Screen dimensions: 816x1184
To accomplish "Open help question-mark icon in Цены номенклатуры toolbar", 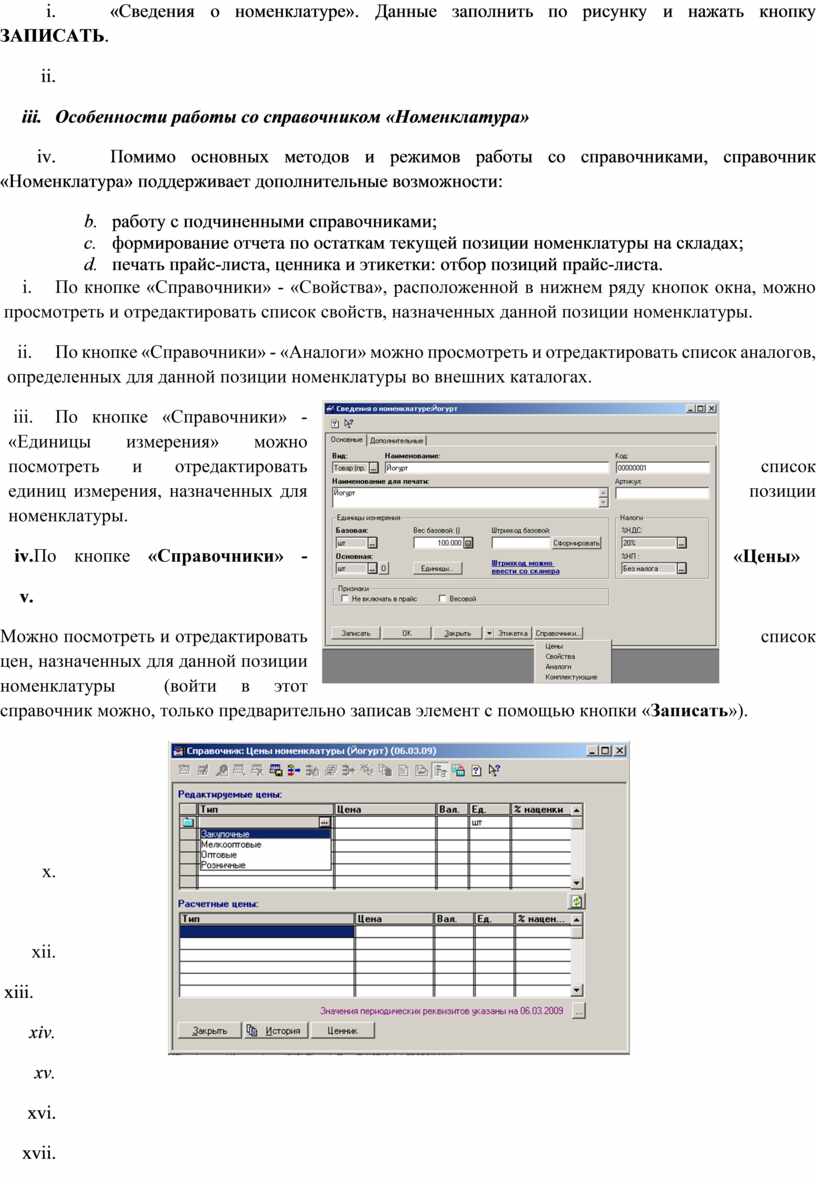I will click(476, 770).
